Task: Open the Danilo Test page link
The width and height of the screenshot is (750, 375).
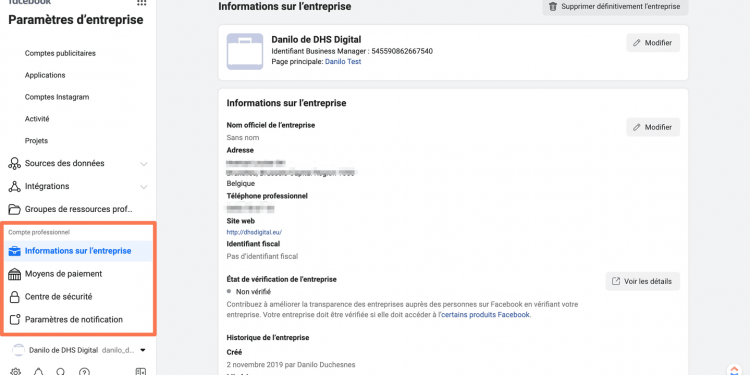Action: tap(343, 62)
